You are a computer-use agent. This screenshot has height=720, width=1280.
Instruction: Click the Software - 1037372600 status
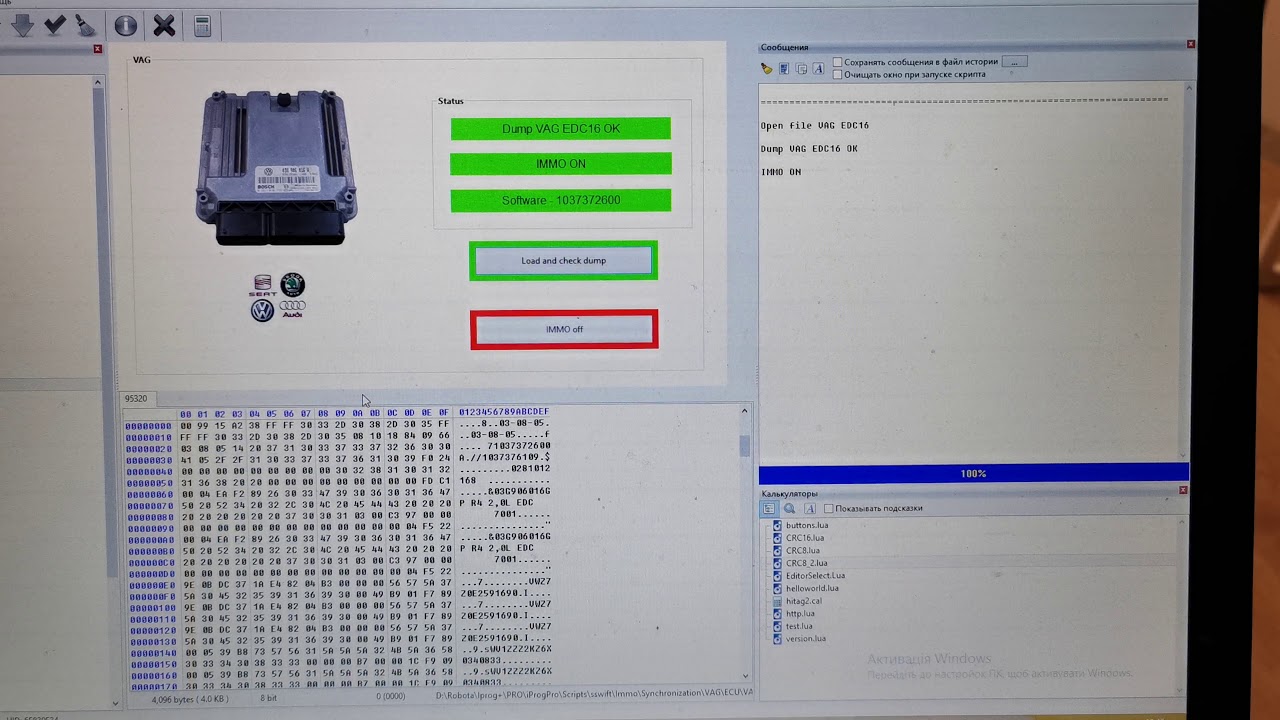pos(560,200)
